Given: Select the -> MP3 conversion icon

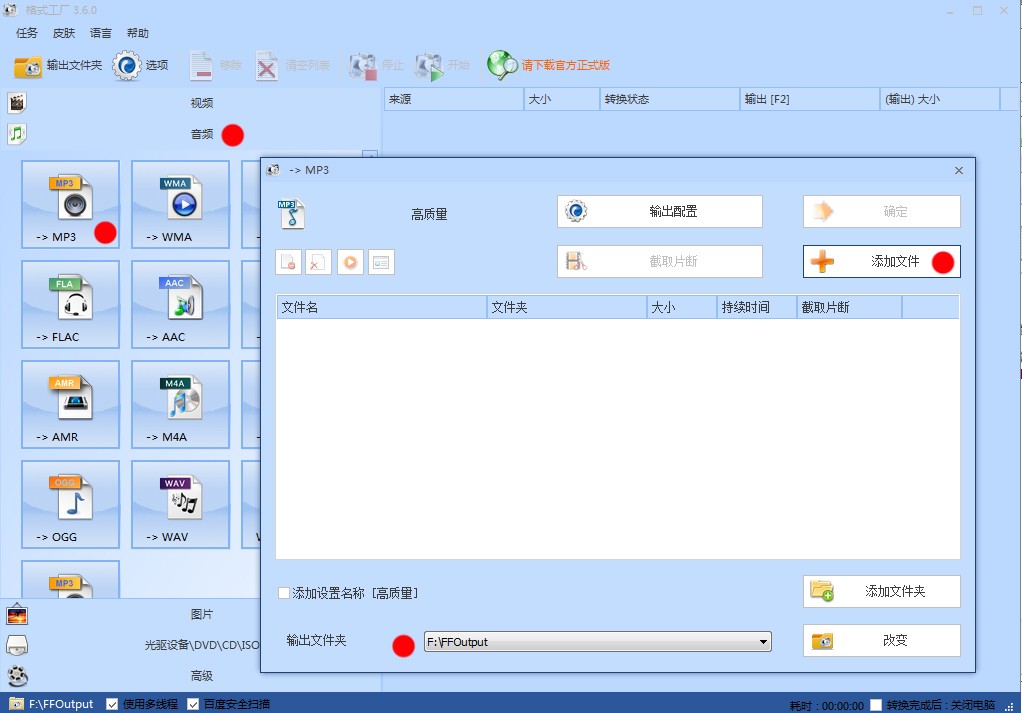Looking at the screenshot, I should [70, 205].
